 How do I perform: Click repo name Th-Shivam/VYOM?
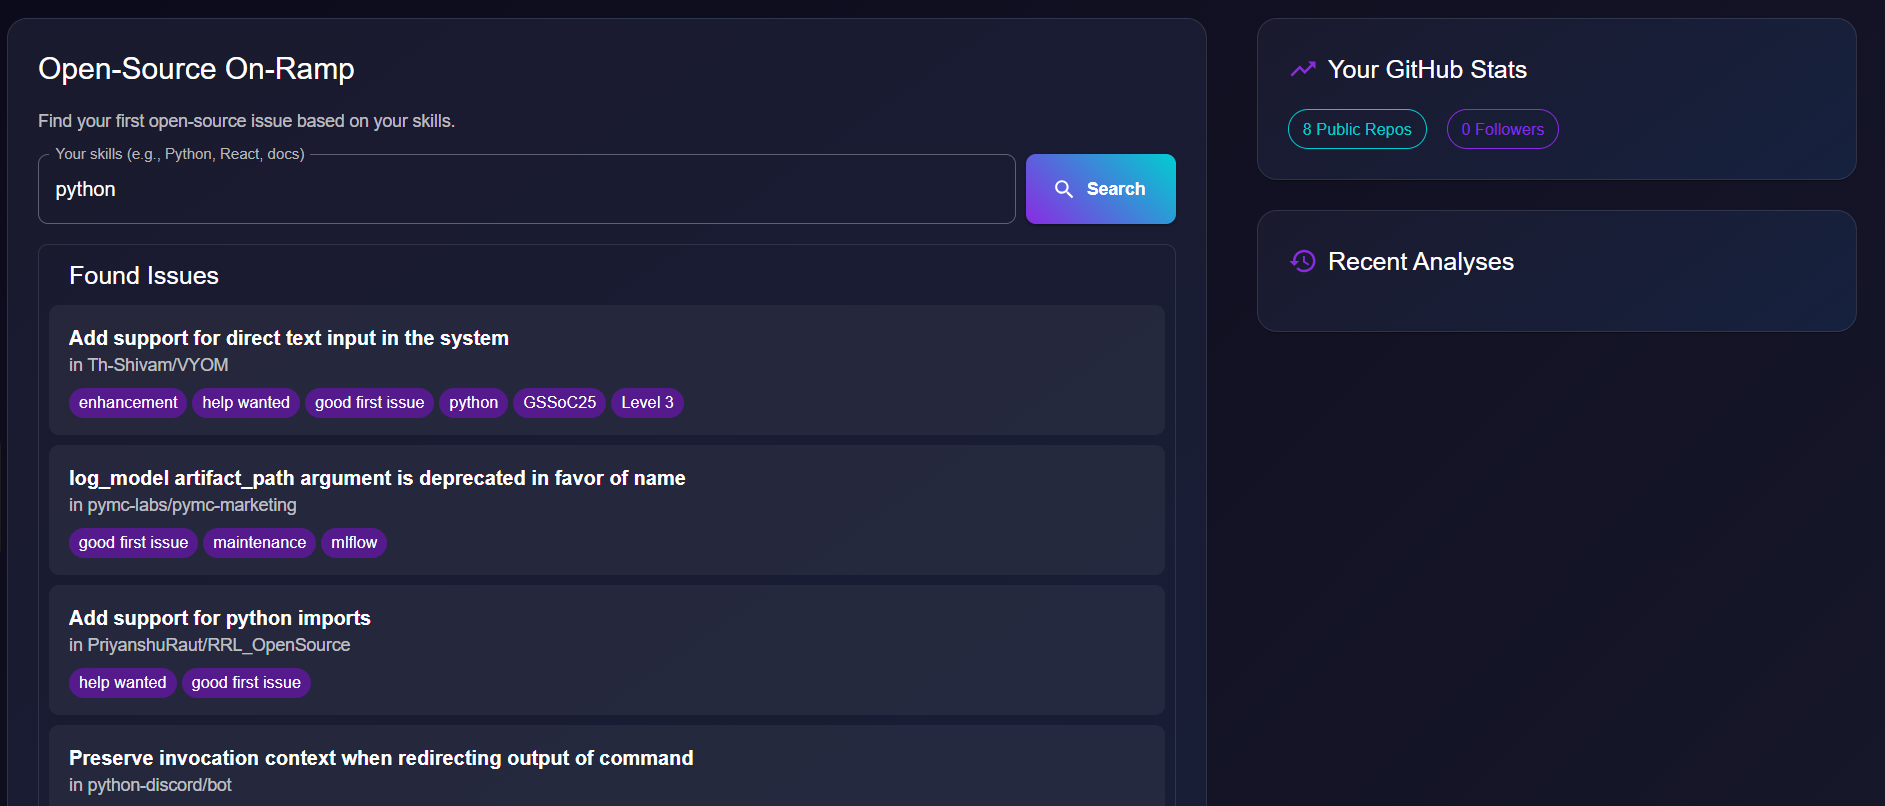click(158, 365)
